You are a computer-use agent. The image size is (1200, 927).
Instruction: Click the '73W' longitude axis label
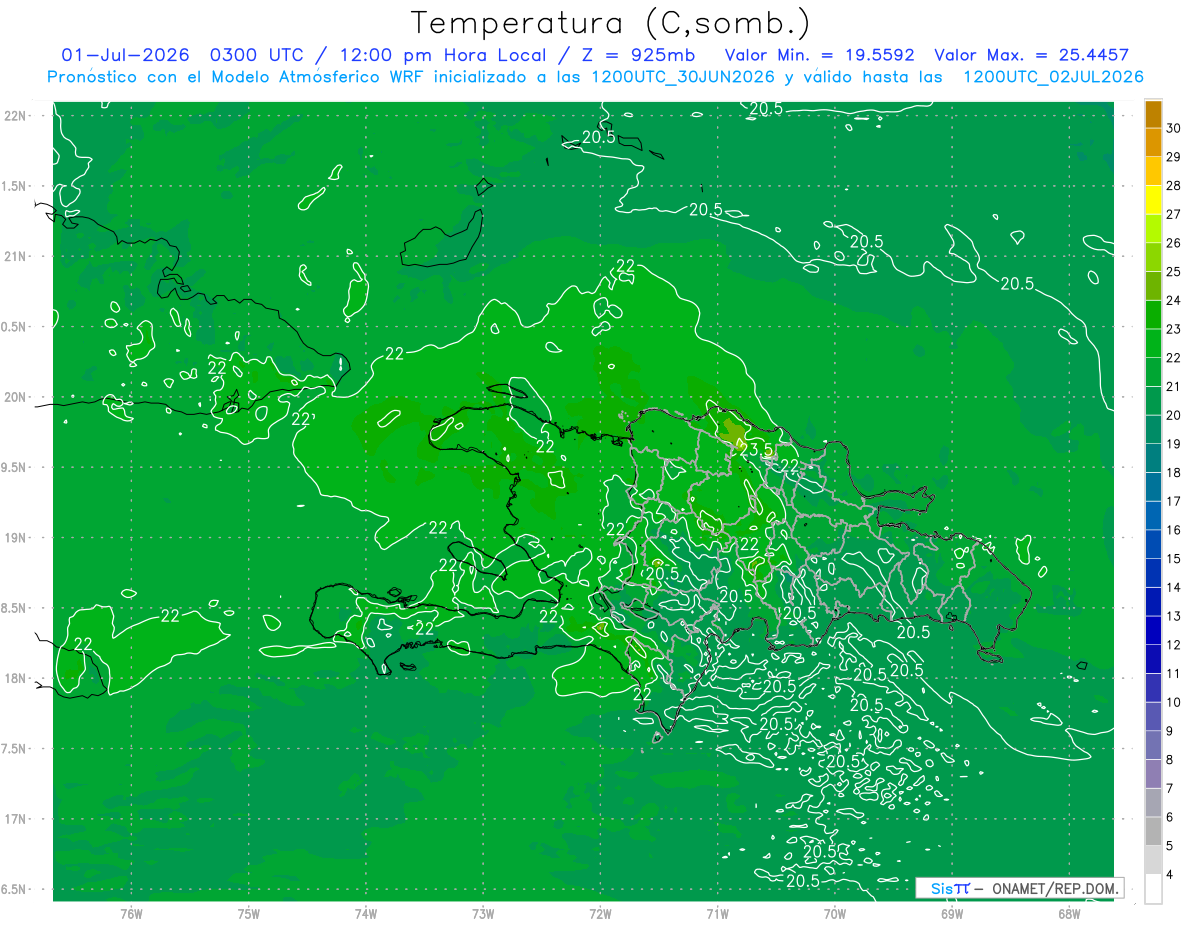tap(483, 913)
